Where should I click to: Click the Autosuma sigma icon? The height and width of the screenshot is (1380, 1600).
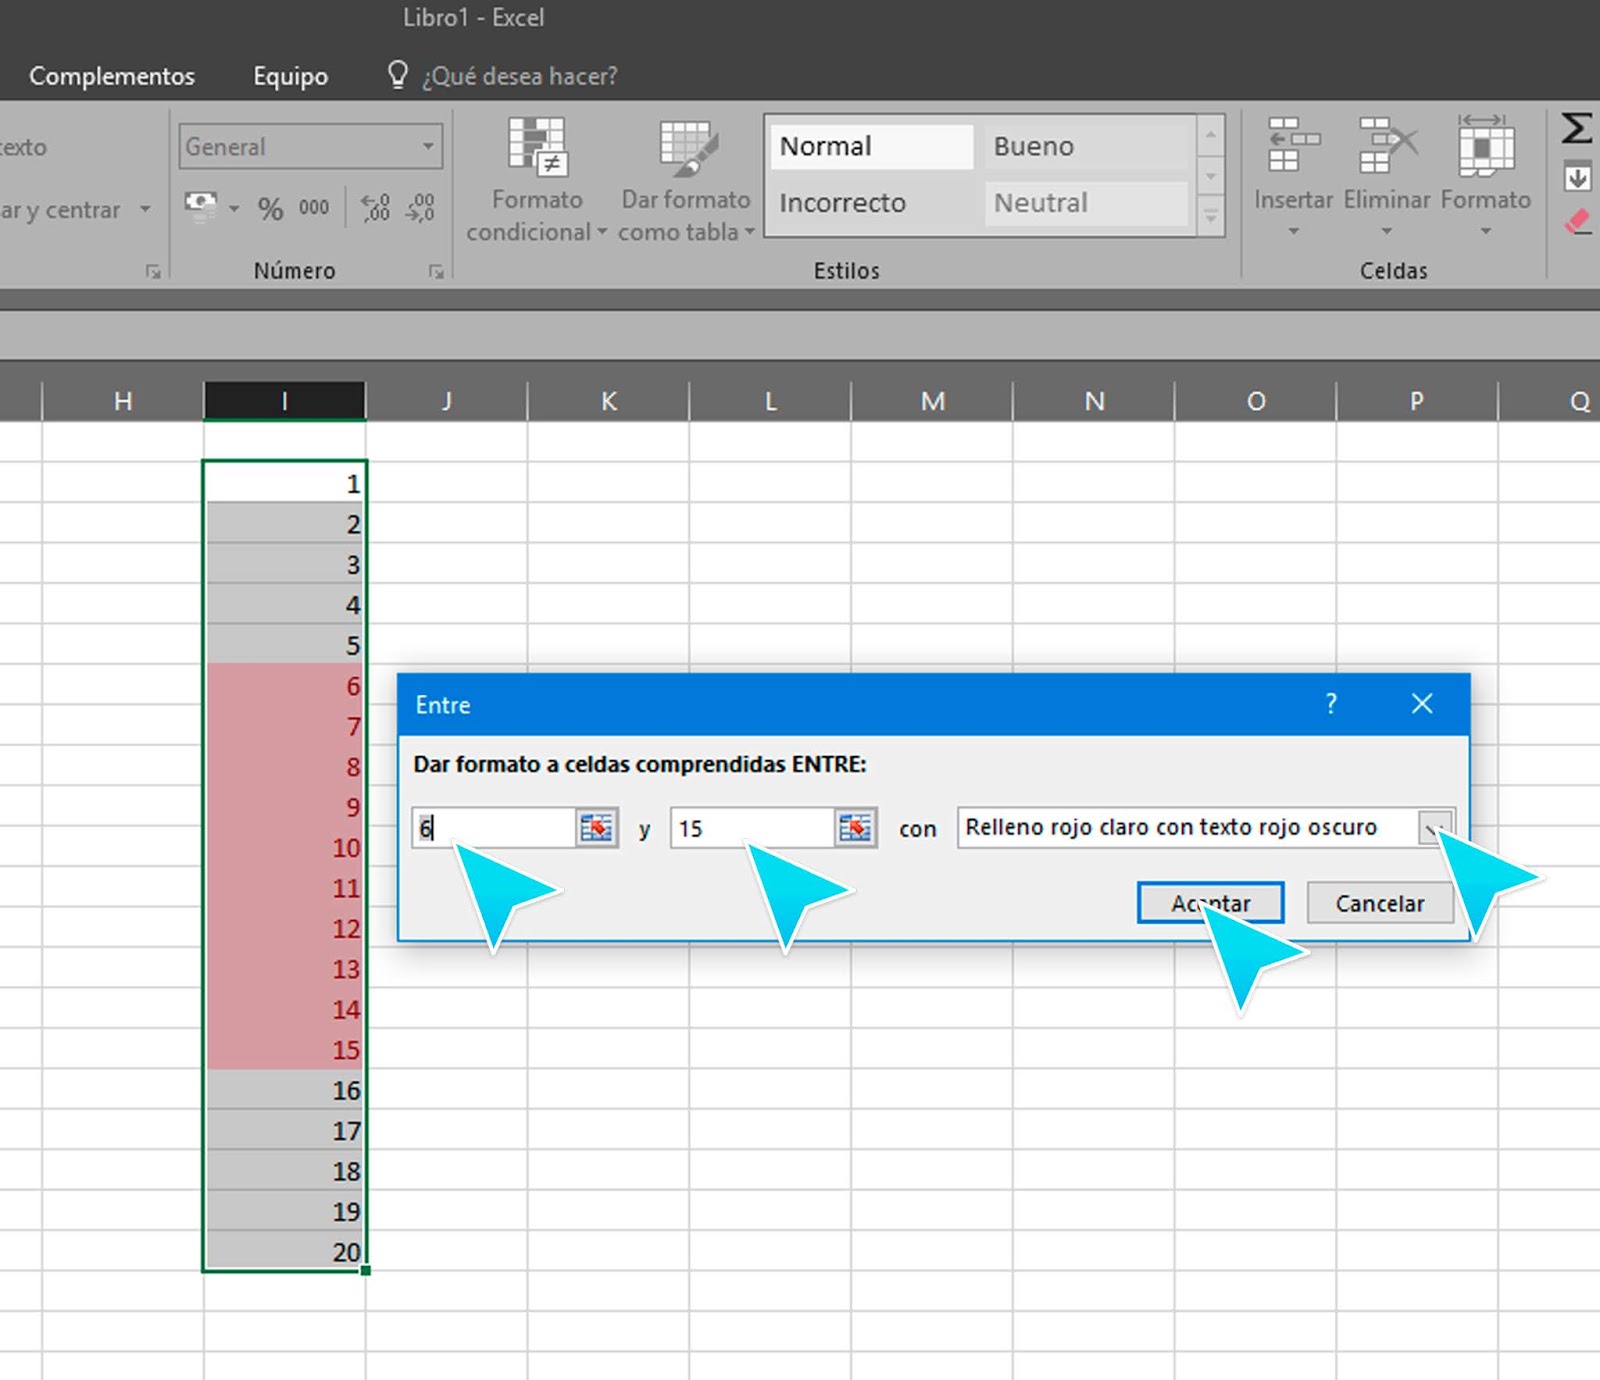pyautogui.click(x=1575, y=128)
